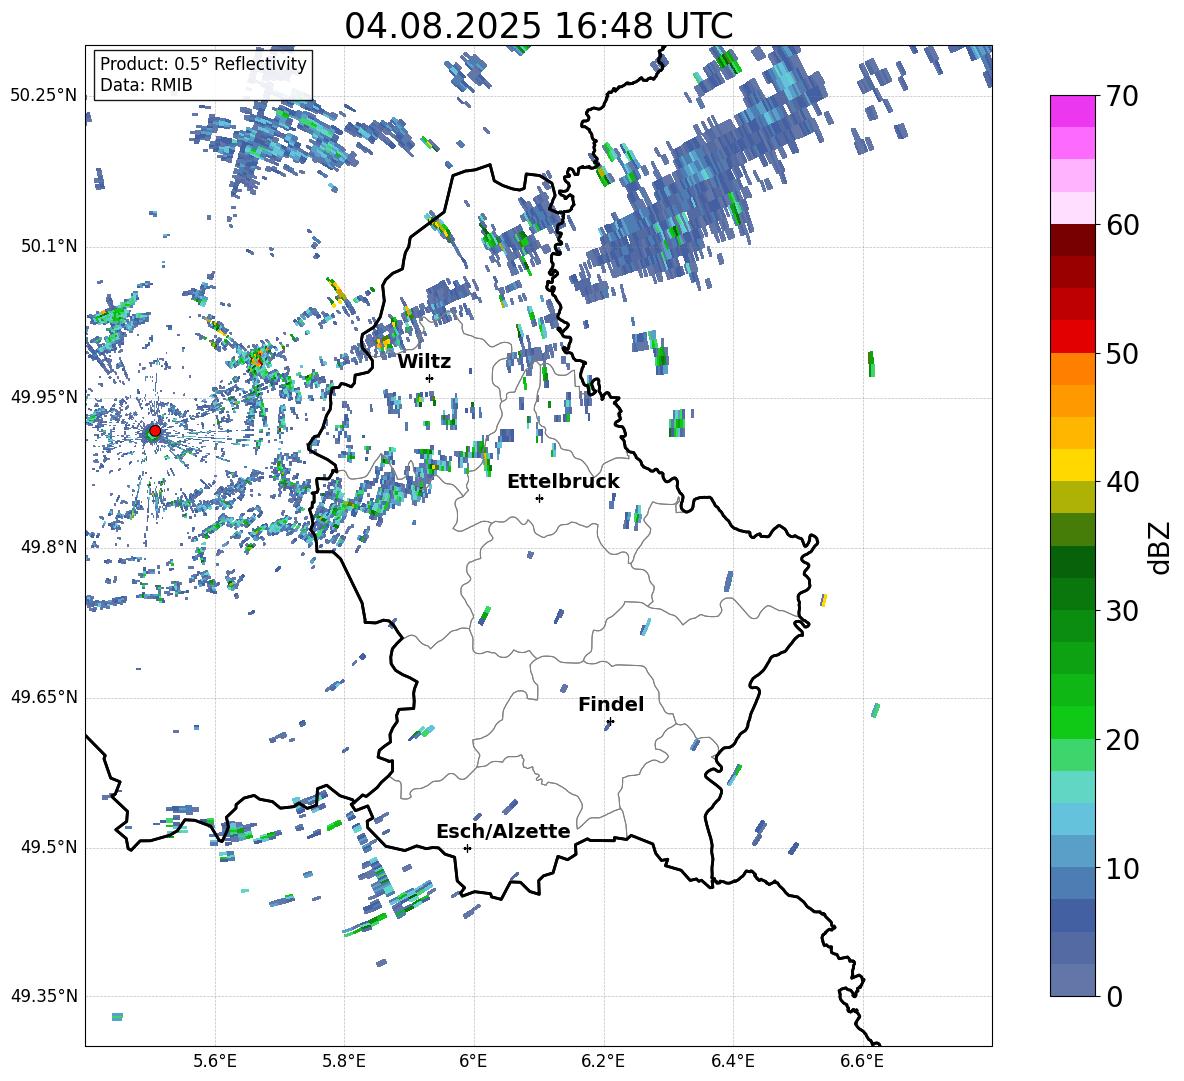
Task: Click the Data: RMIB text
Action: pyautogui.click(x=146, y=85)
